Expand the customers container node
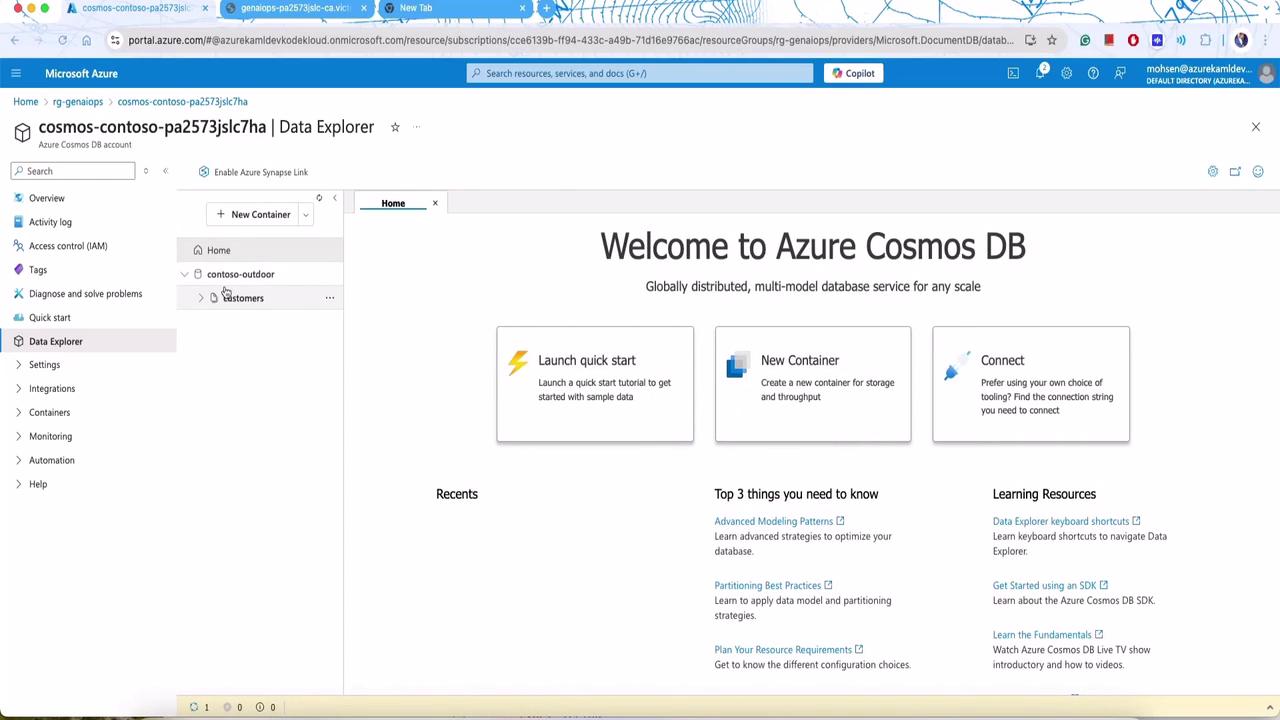 tap(201, 298)
